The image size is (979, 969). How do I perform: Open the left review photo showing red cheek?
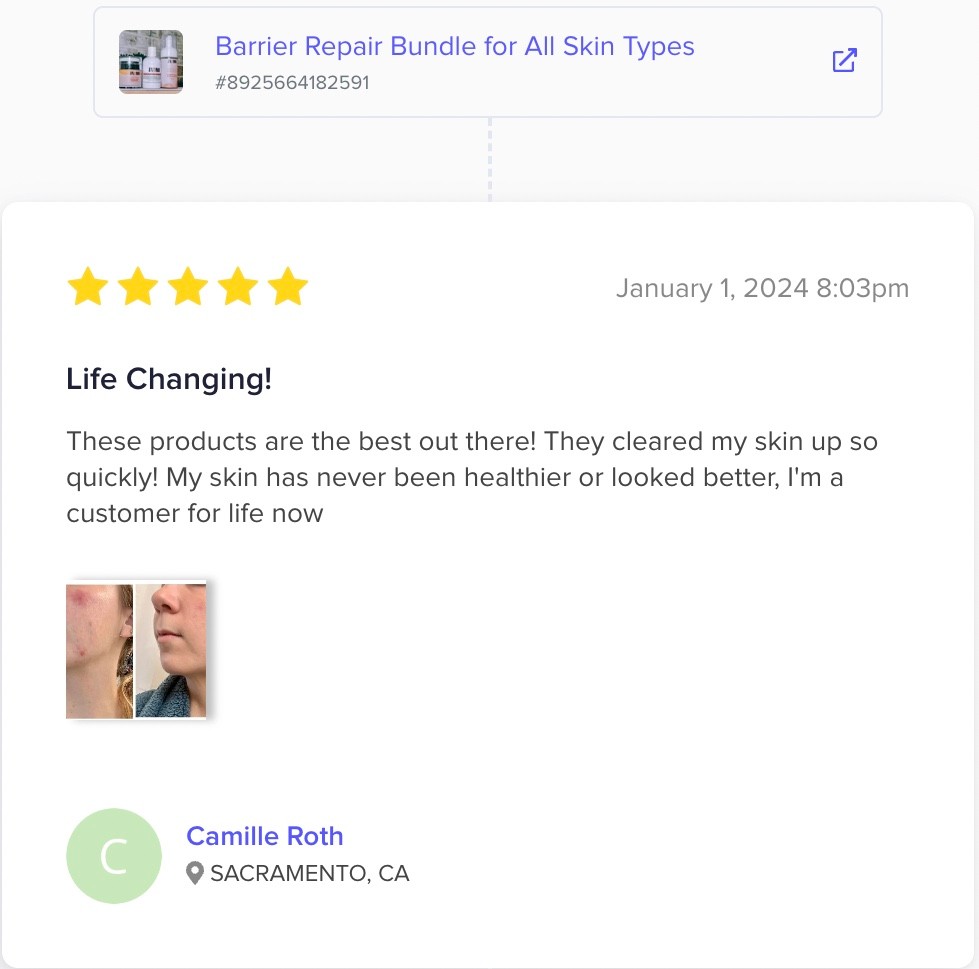point(99,651)
